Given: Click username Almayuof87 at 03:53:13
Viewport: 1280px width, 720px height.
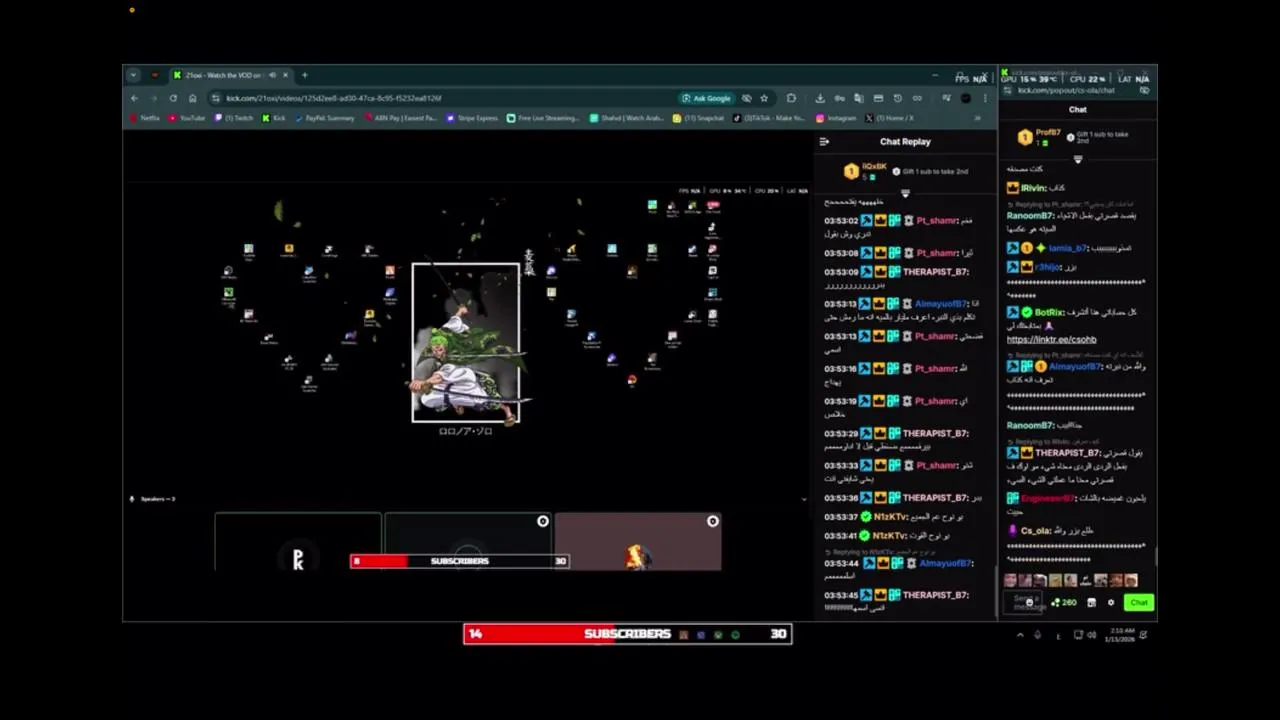Looking at the screenshot, I should (940, 304).
